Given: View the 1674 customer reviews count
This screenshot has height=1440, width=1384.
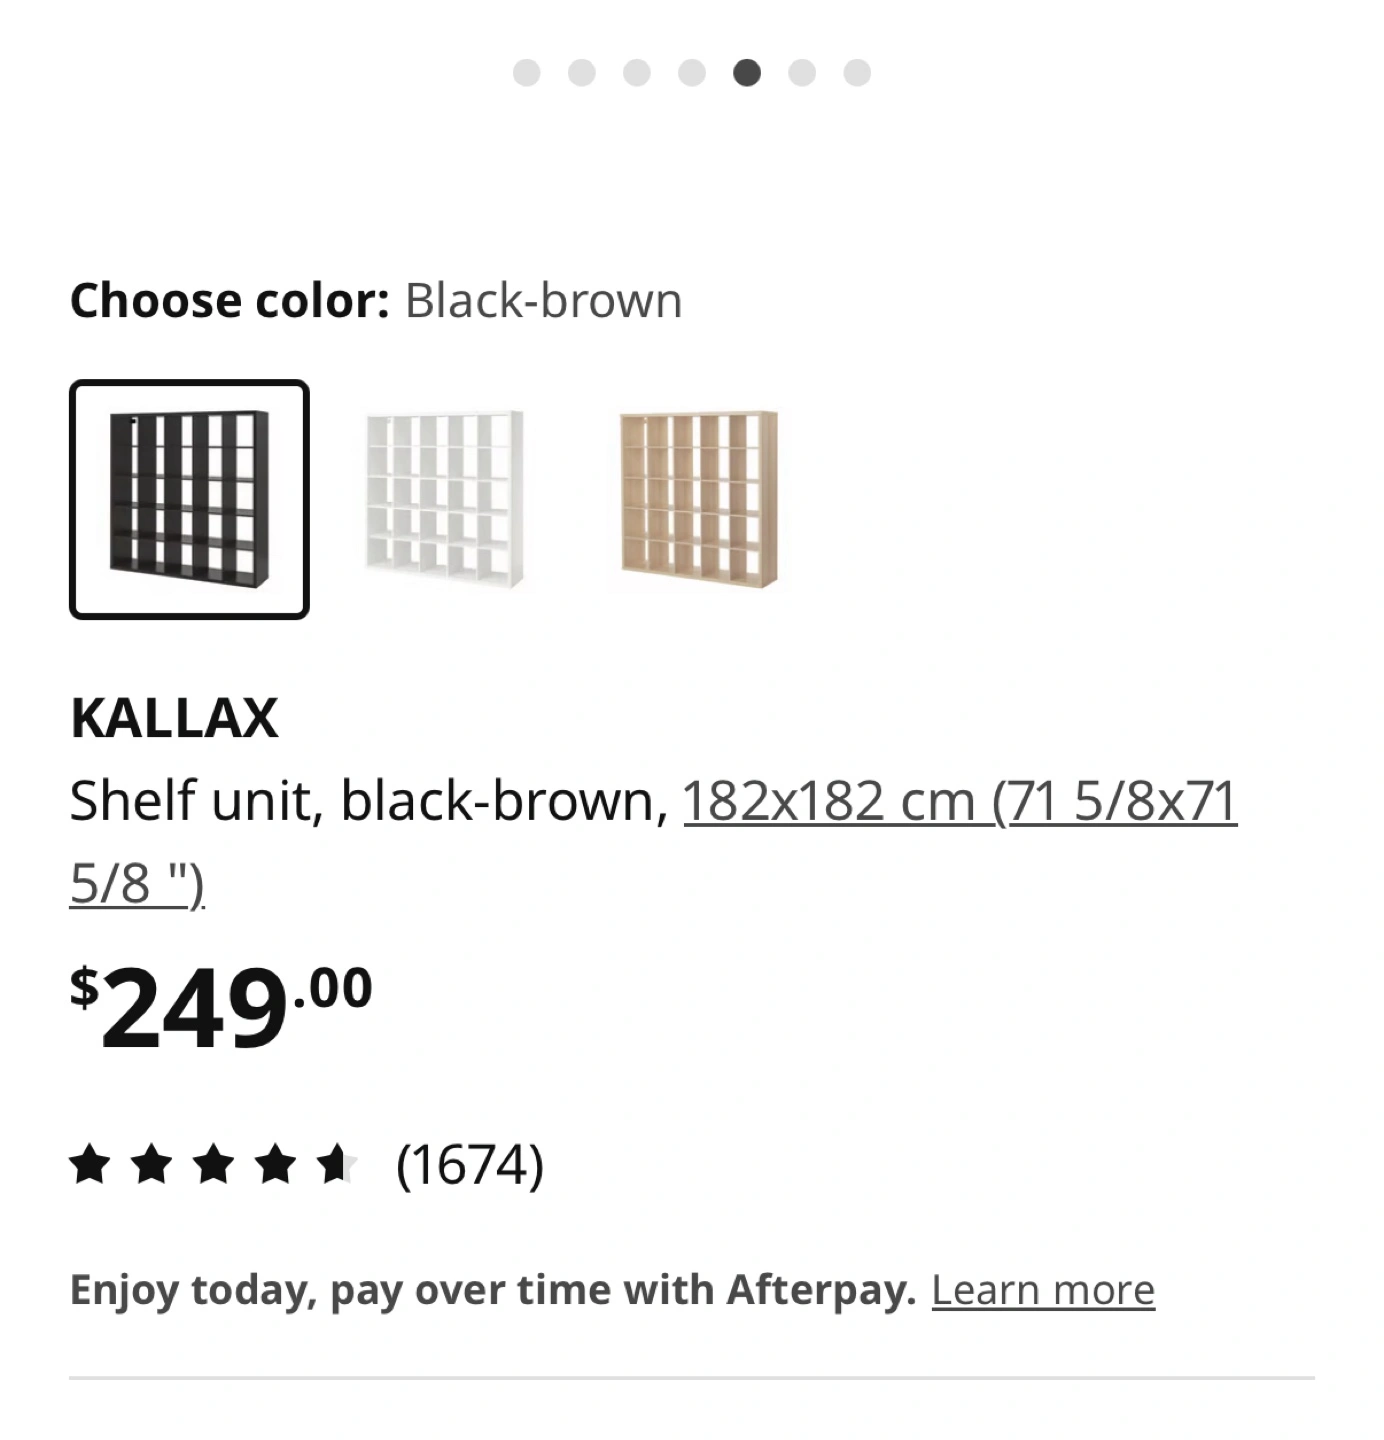Looking at the screenshot, I should pos(470,1165).
